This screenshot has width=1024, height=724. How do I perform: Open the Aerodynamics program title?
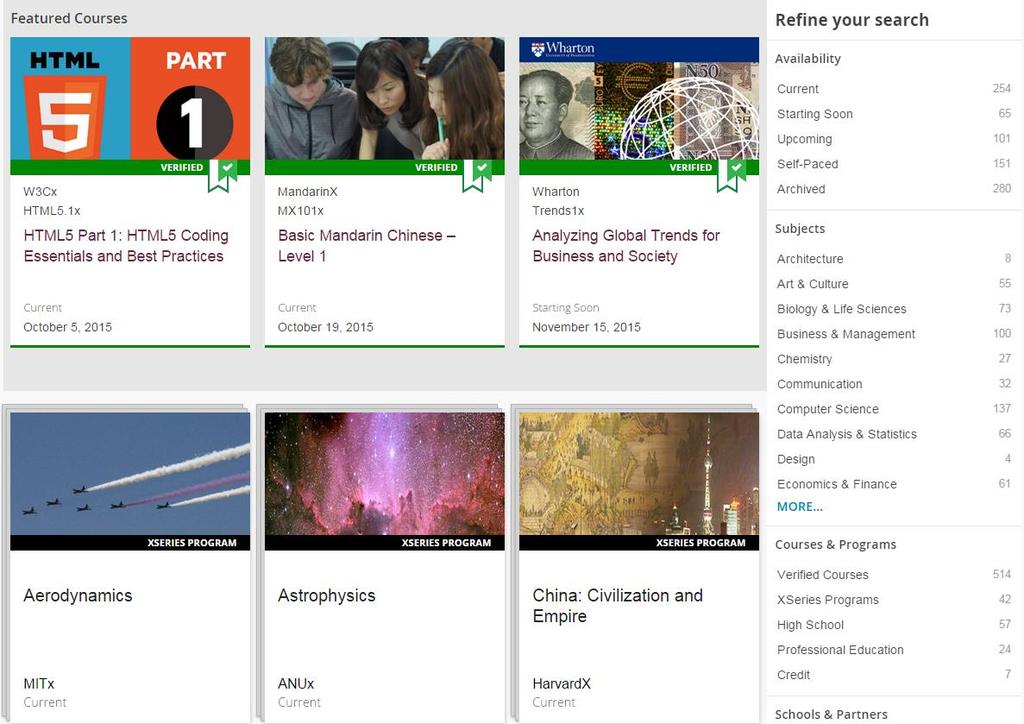(78, 595)
